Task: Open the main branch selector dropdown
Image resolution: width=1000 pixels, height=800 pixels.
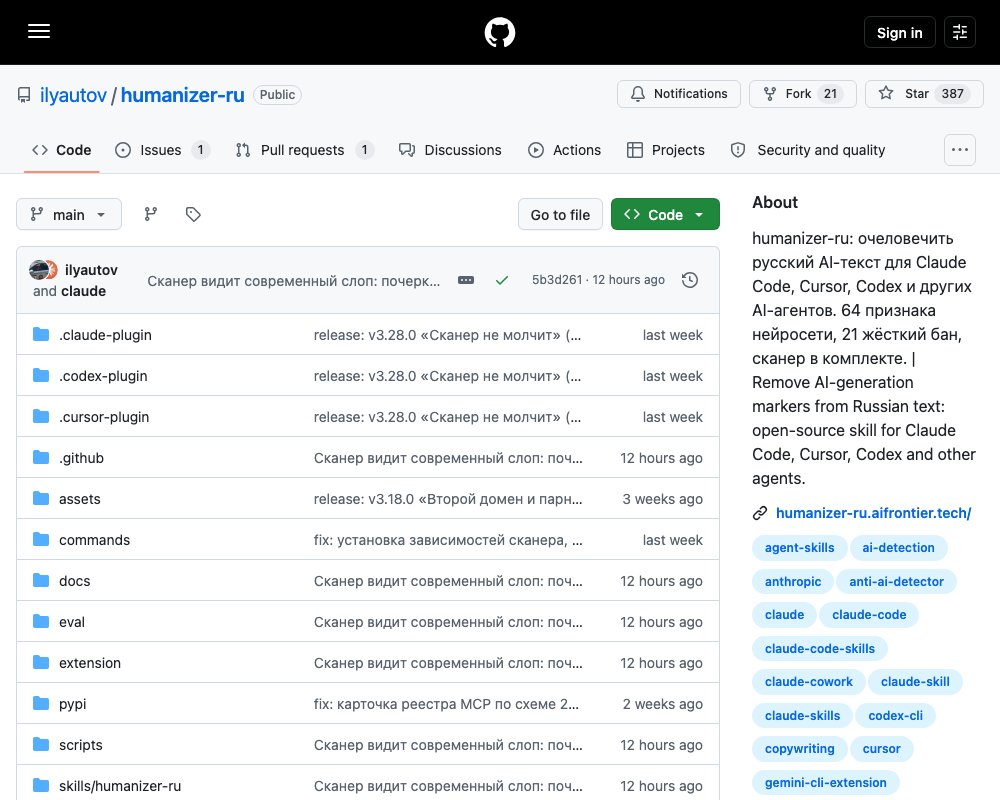Action: (69, 214)
